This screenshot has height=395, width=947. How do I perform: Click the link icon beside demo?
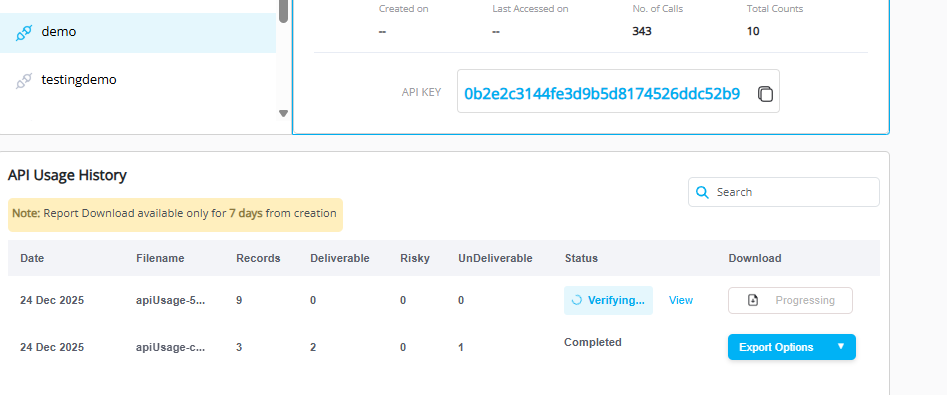tap(24, 33)
